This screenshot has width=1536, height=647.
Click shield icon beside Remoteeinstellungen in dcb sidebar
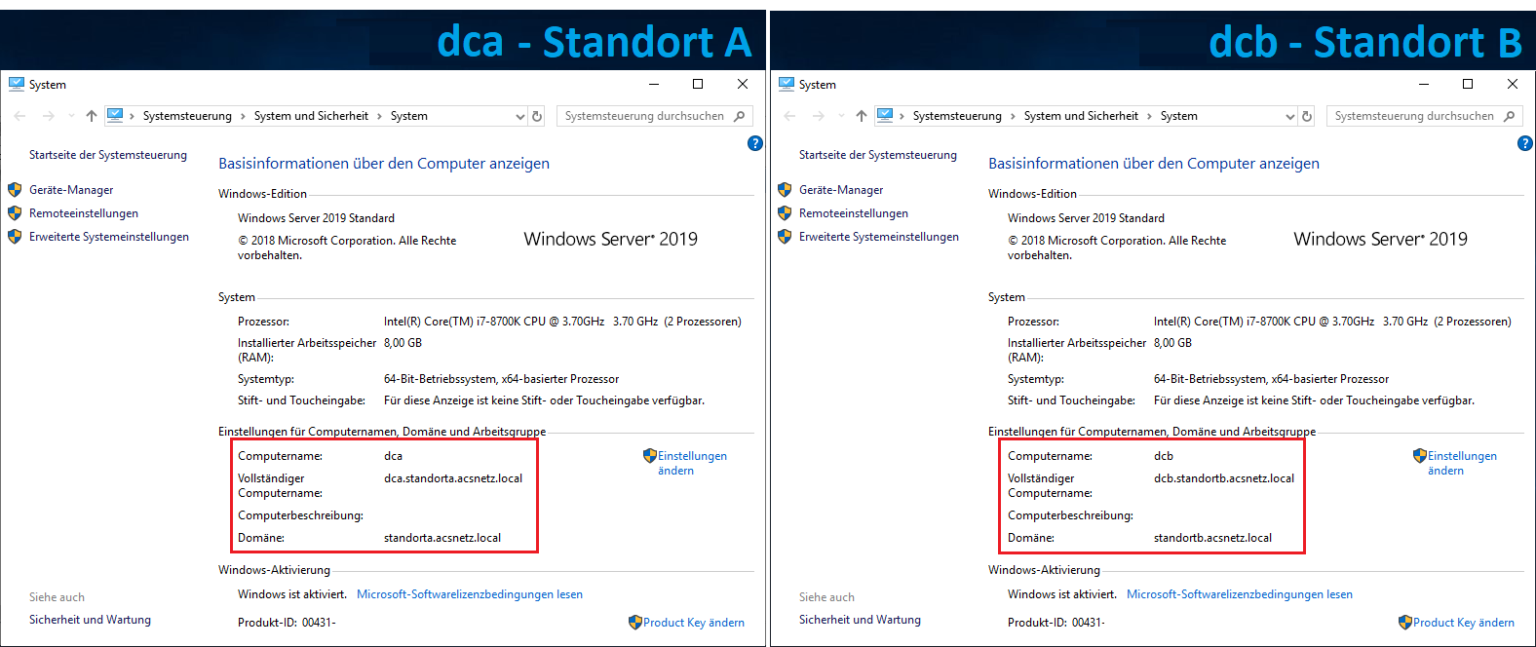click(x=784, y=213)
